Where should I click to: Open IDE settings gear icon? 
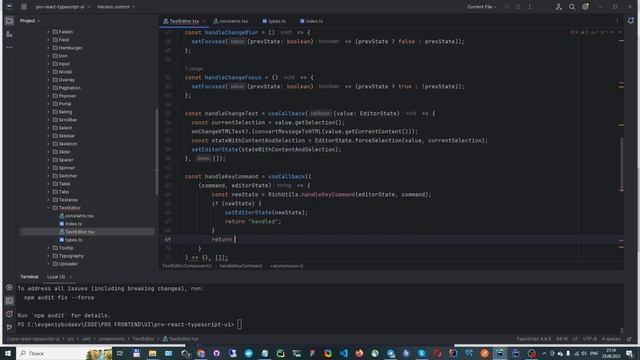585,7
